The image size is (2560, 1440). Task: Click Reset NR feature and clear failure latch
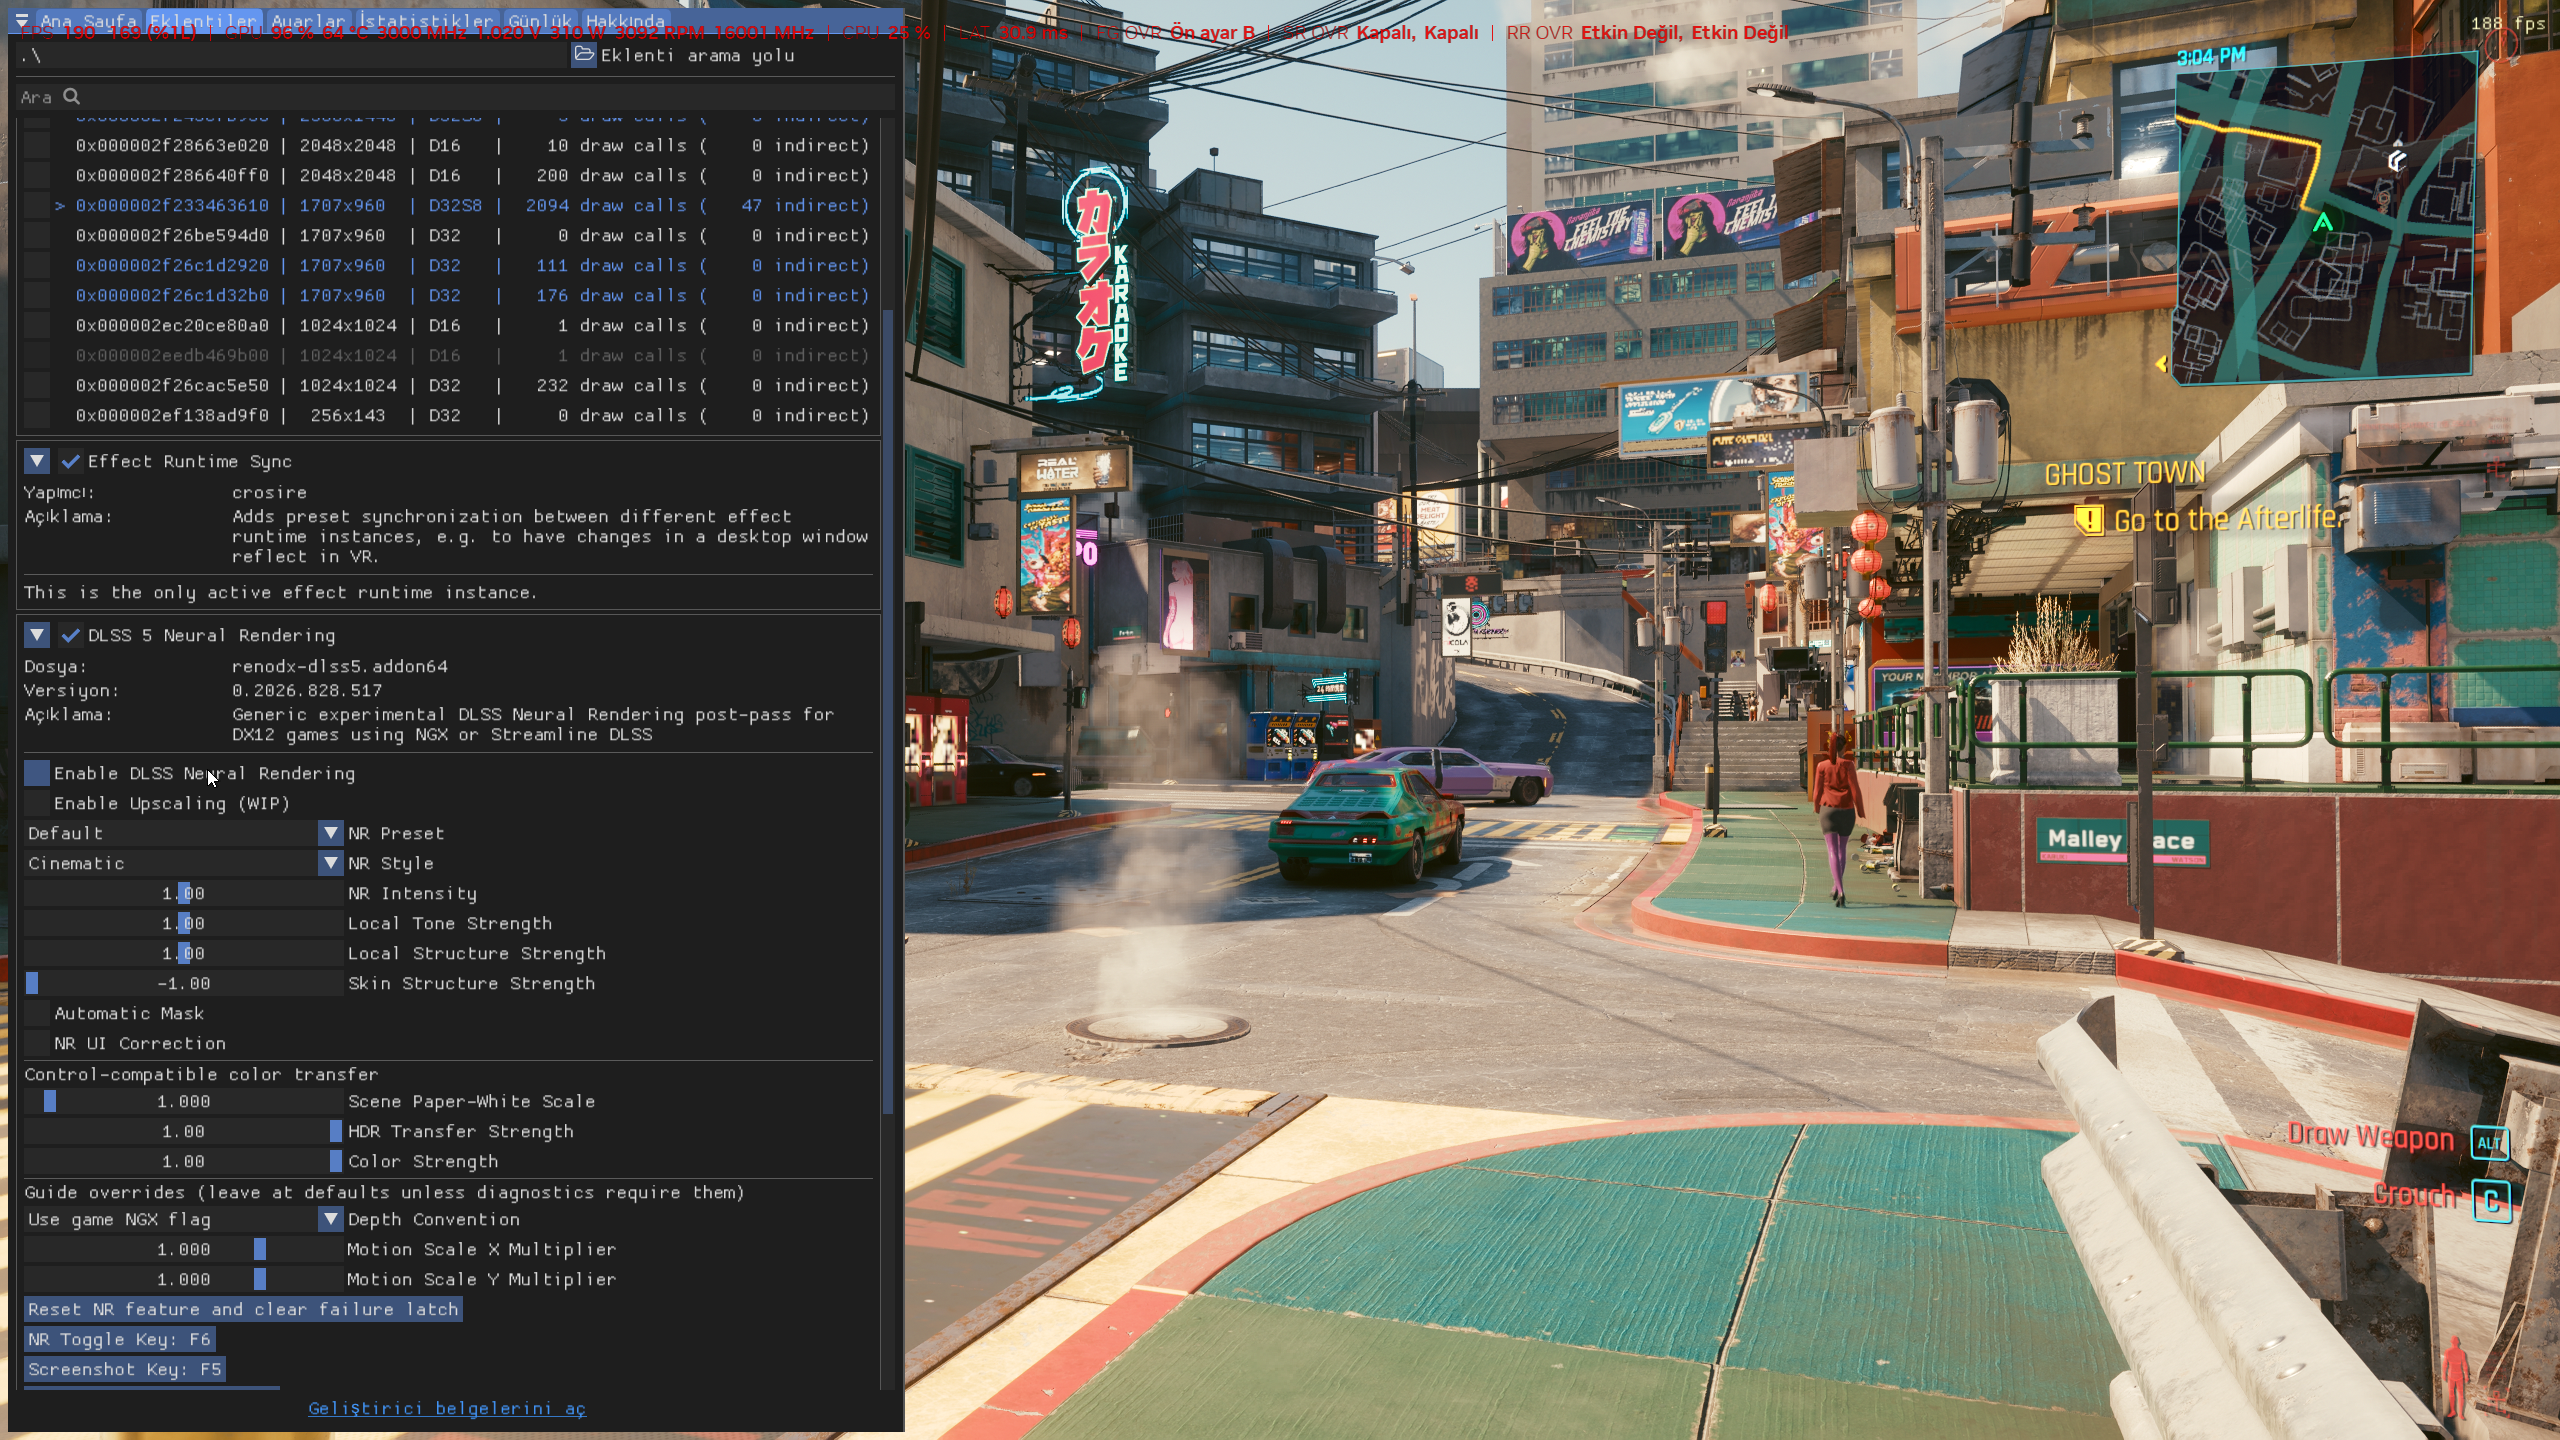243,1309
